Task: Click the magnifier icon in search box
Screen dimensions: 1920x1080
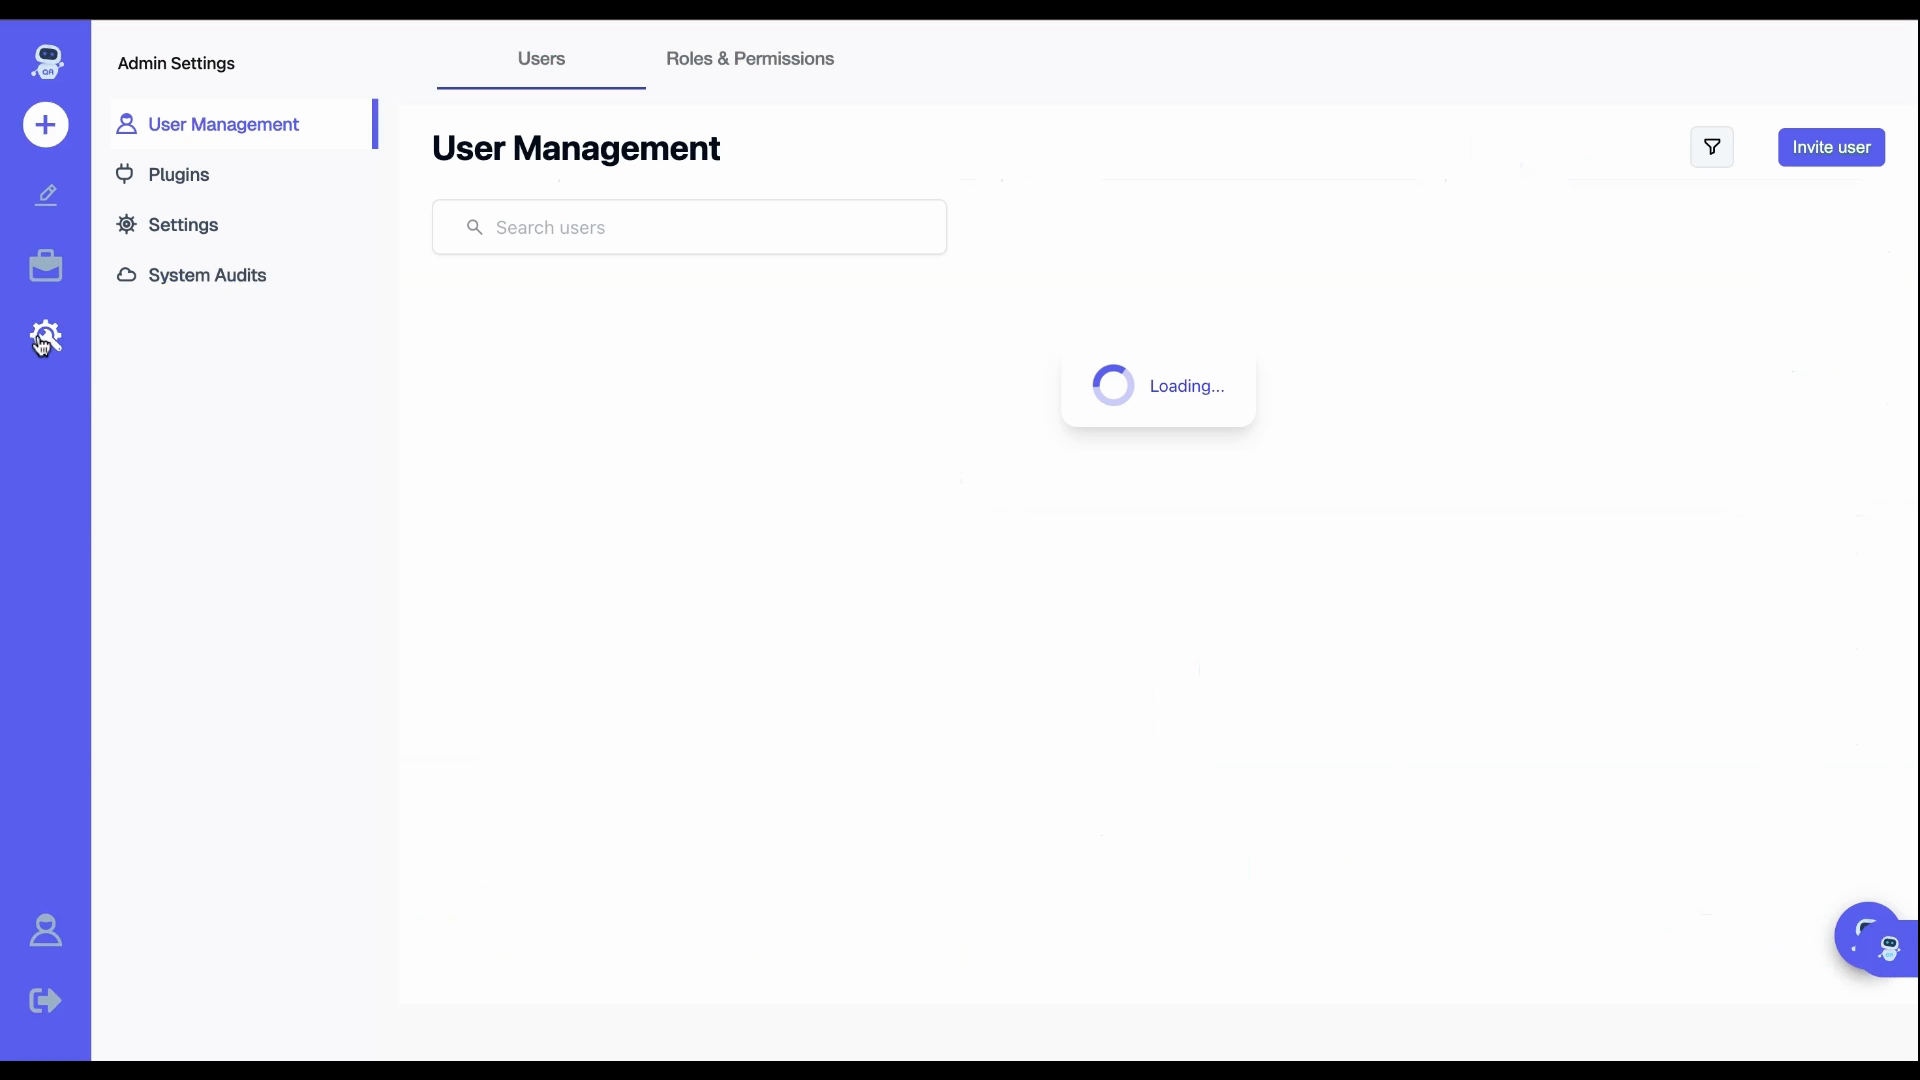Action: 475,228
